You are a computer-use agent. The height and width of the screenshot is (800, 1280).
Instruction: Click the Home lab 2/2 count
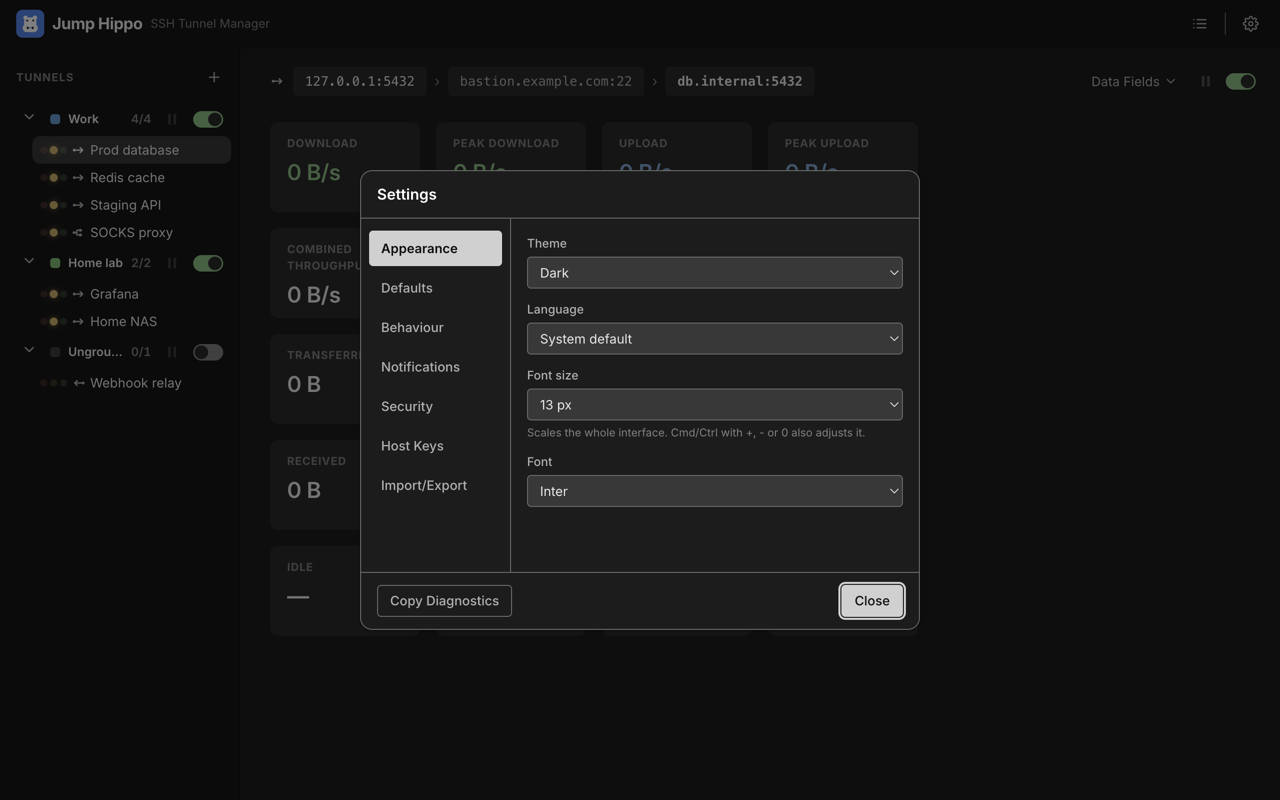[x=141, y=263]
